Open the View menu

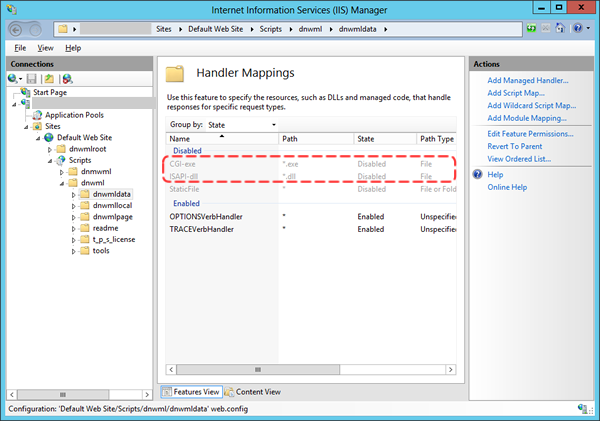[45, 48]
